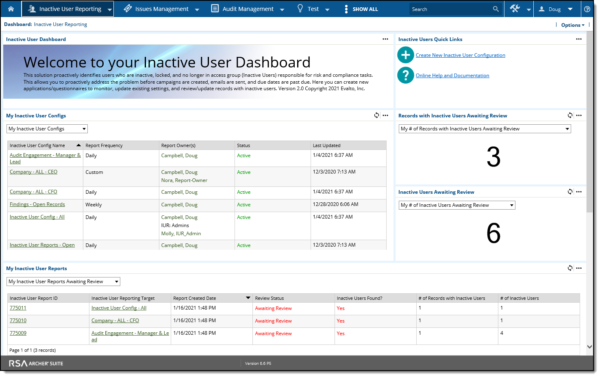Click inside the Search input field

coord(451,9)
